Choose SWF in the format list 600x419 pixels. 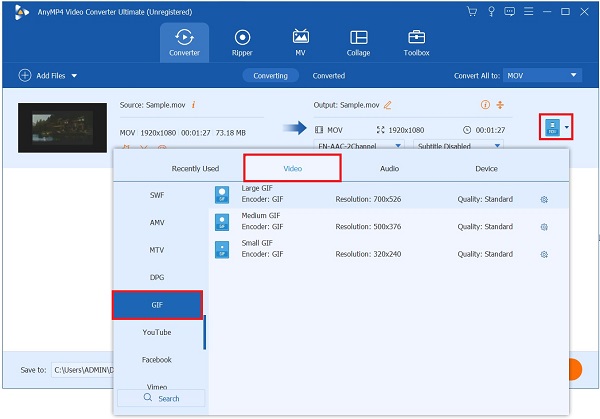pyautogui.click(x=157, y=195)
